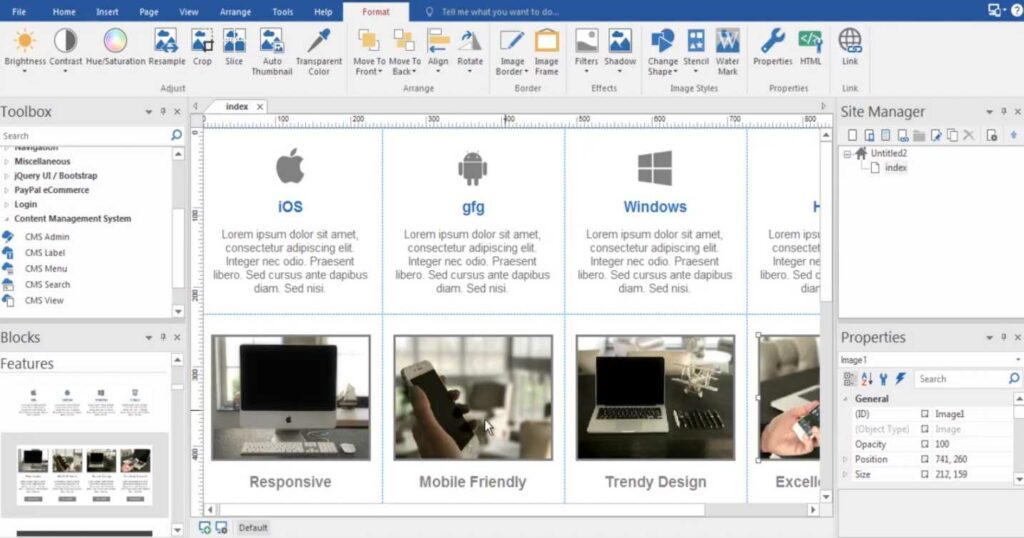Open the Brightness adjustment tool
Screen dimensions: 1024x538
25,49
